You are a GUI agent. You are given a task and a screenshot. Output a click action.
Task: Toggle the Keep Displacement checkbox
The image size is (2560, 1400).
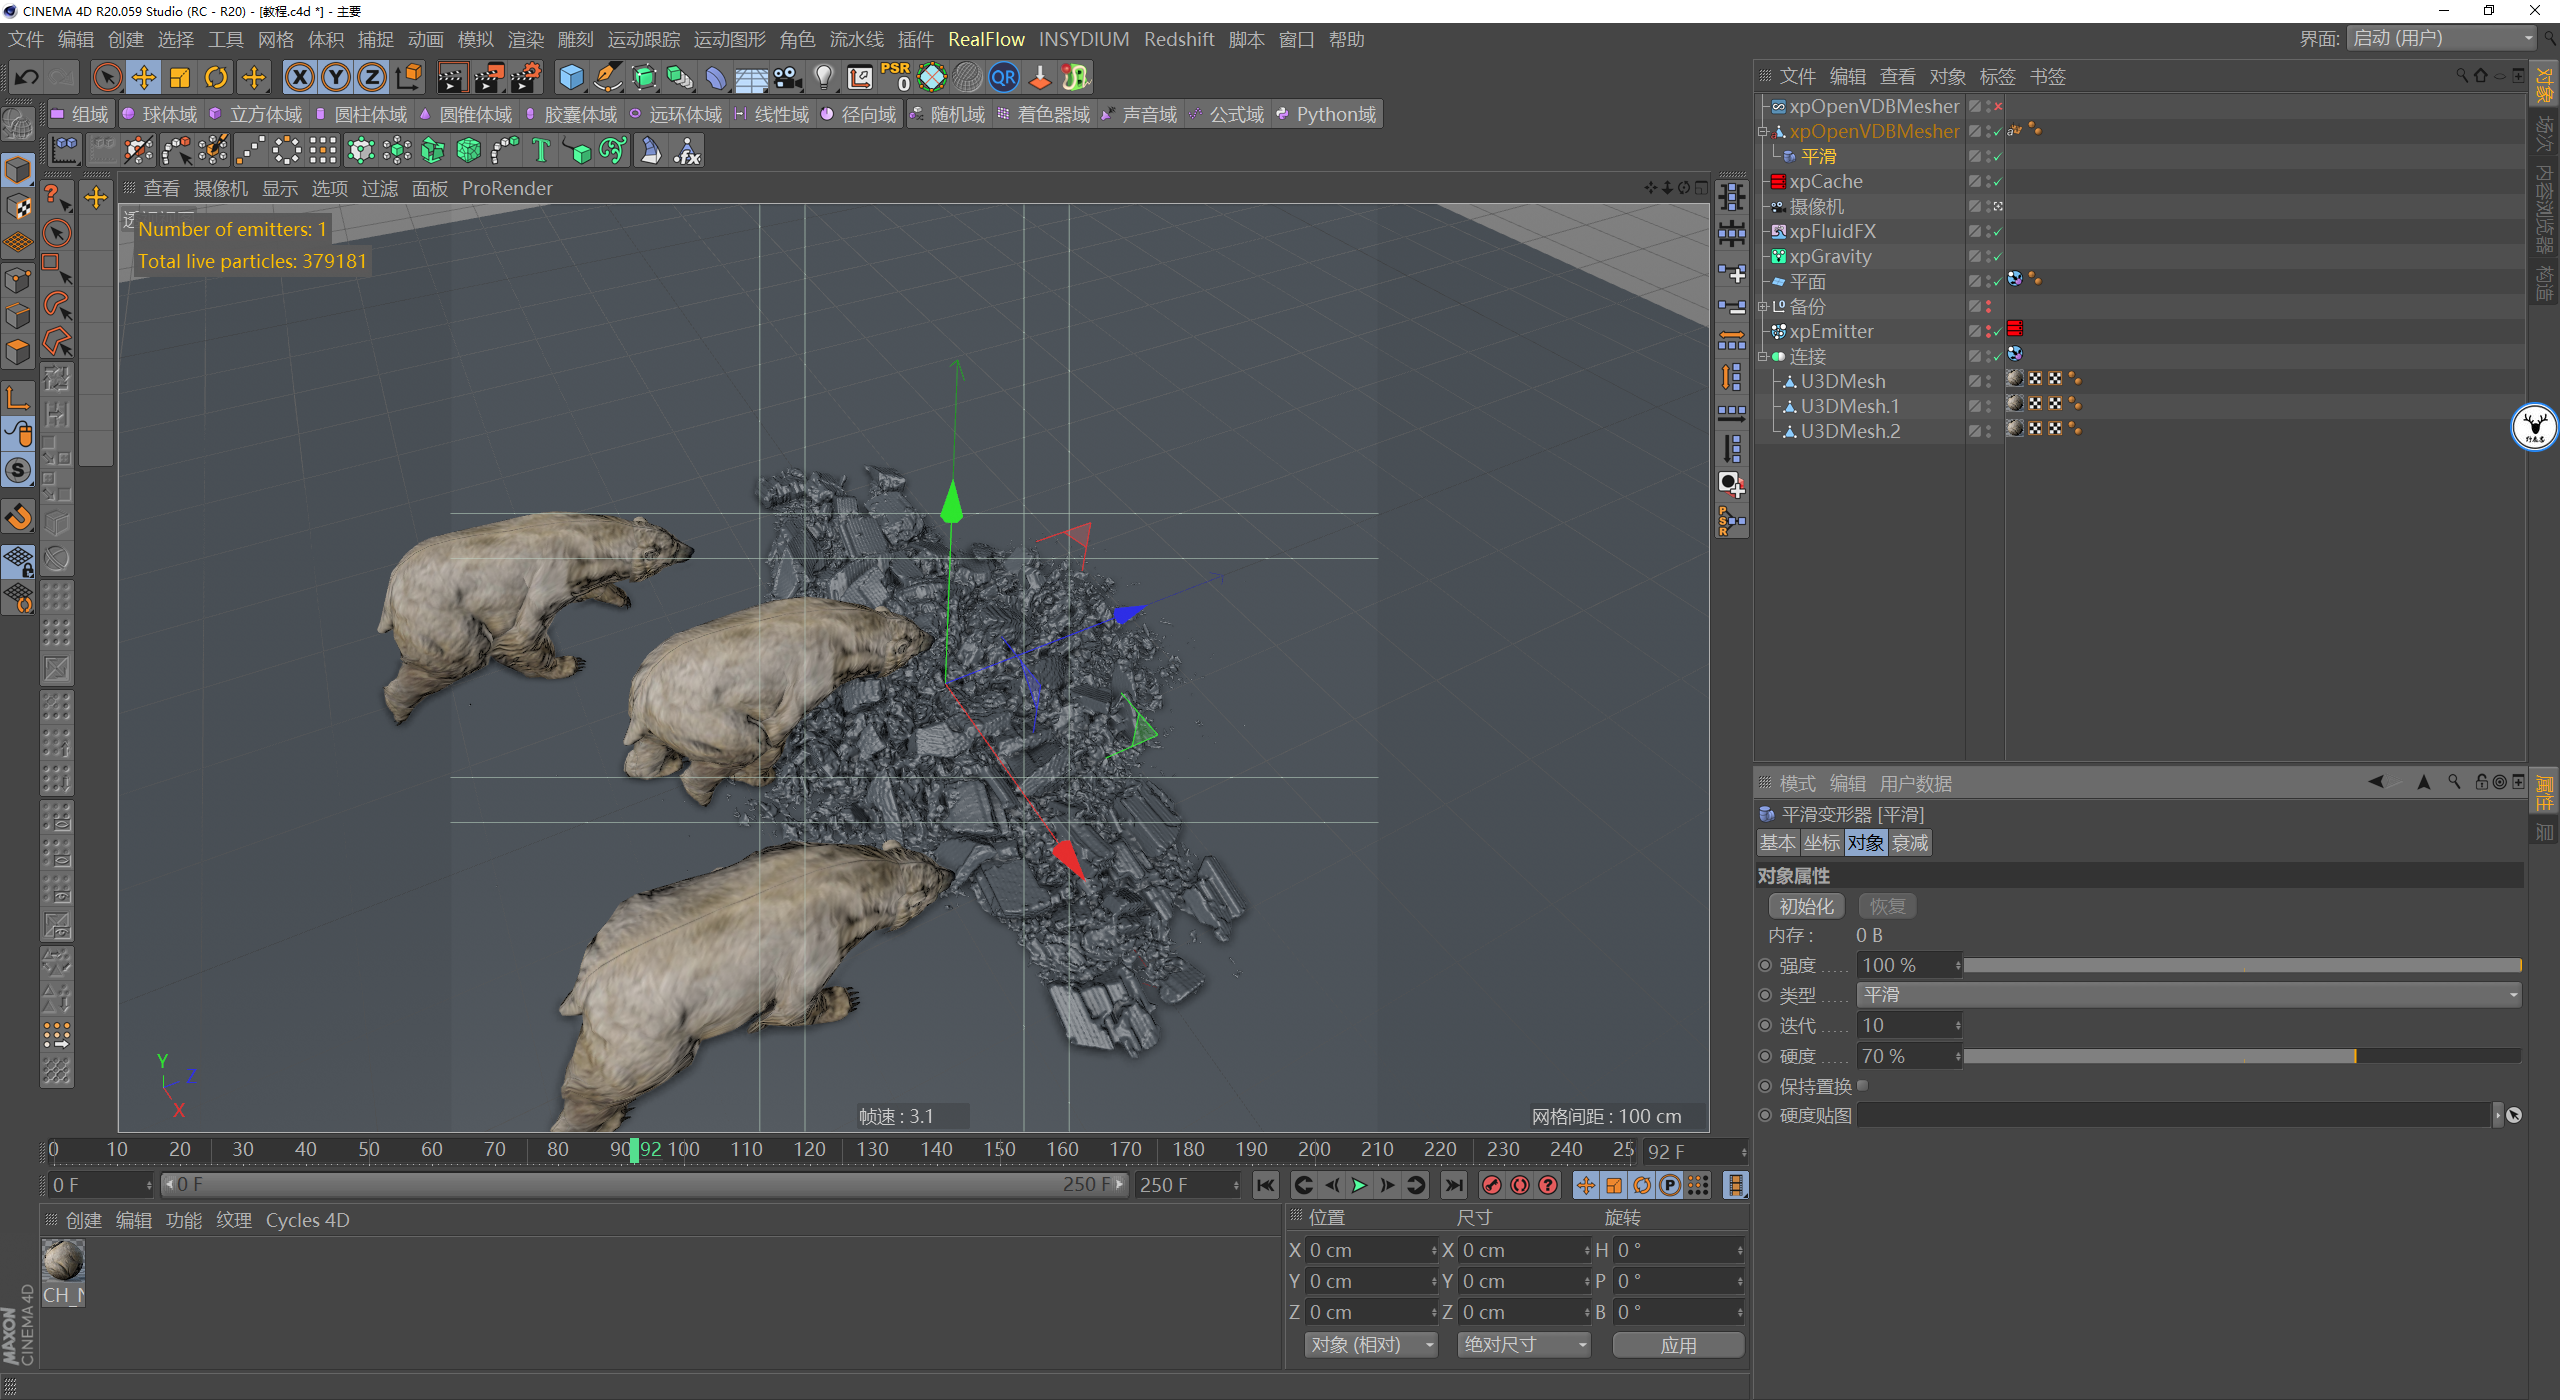[x=1862, y=1086]
